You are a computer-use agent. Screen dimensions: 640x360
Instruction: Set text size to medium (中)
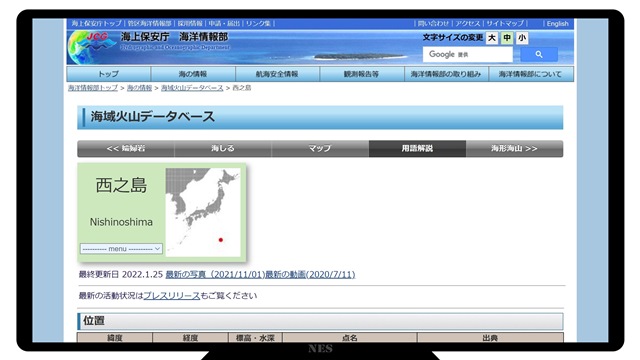507,38
